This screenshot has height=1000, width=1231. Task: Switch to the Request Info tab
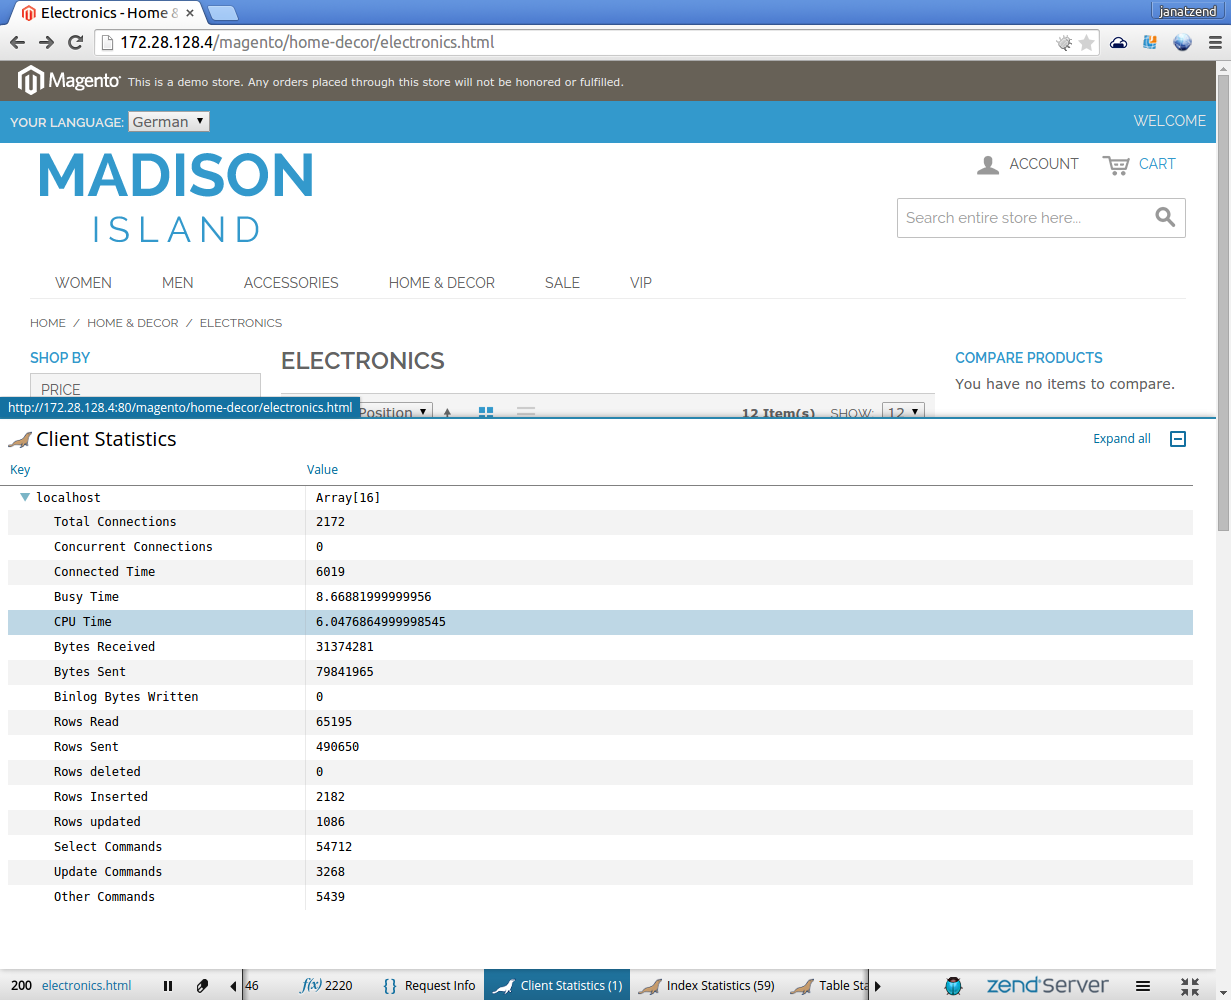pyautogui.click(x=429, y=986)
